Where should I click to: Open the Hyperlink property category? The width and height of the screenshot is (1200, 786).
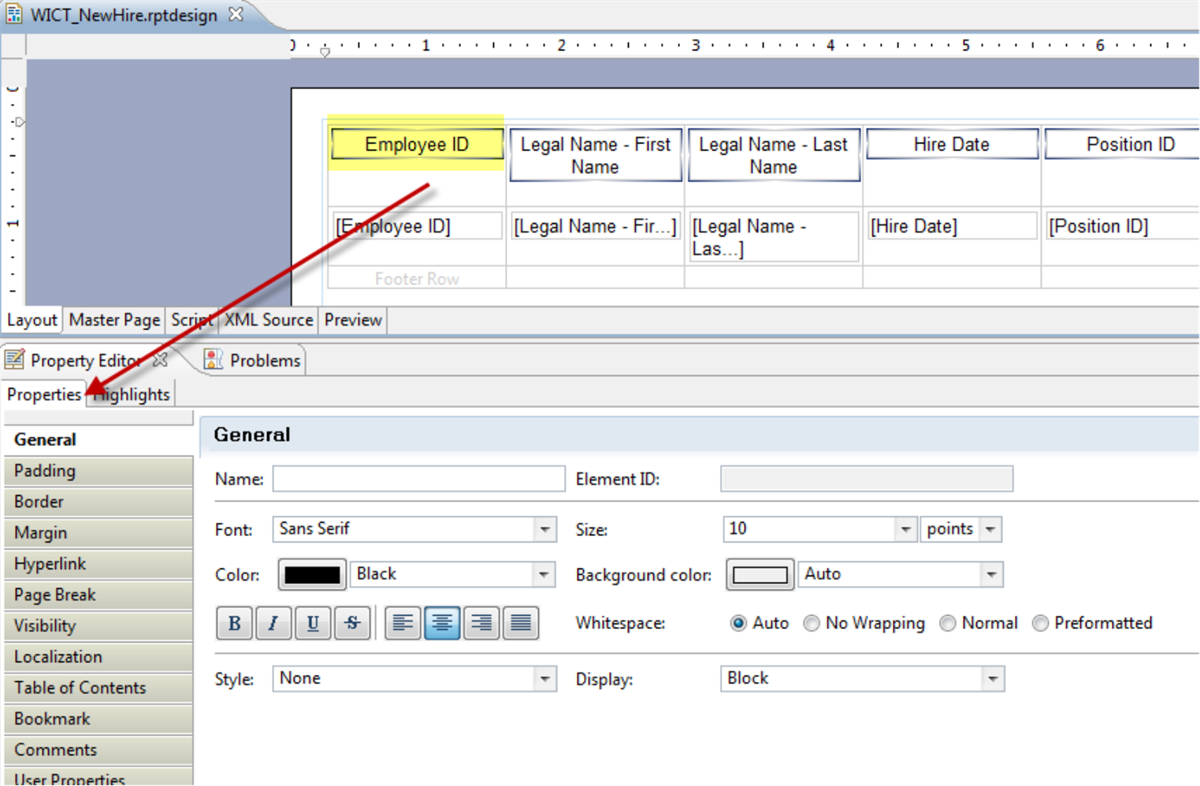point(97,564)
